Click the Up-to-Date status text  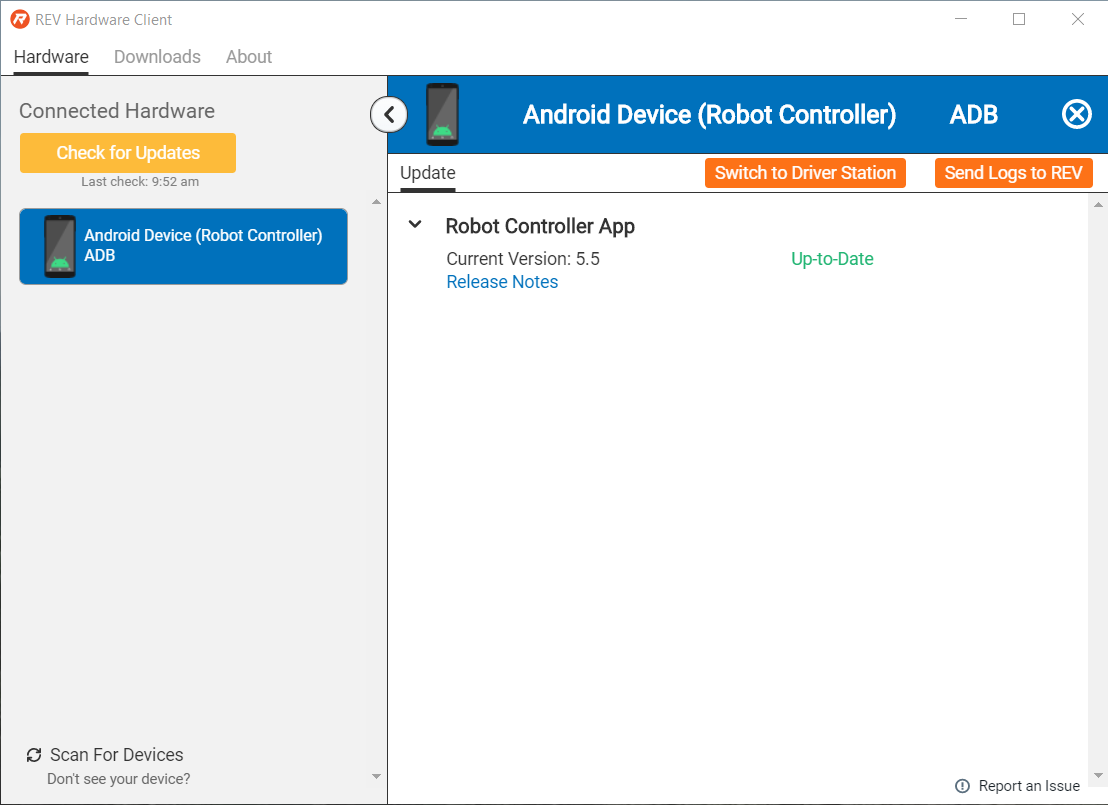[x=832, y=259]
